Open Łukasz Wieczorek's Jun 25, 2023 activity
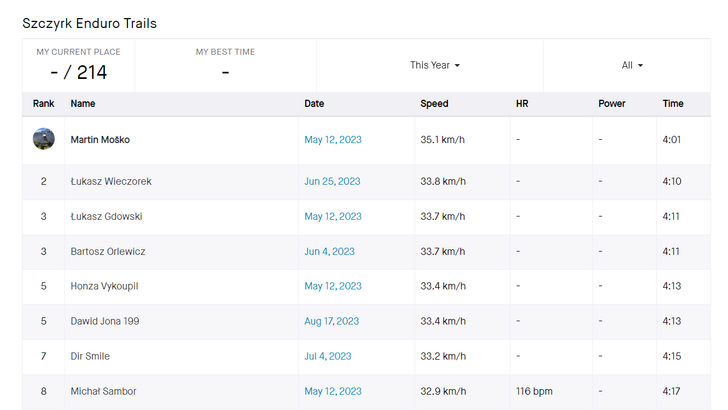 pos(332,182)
